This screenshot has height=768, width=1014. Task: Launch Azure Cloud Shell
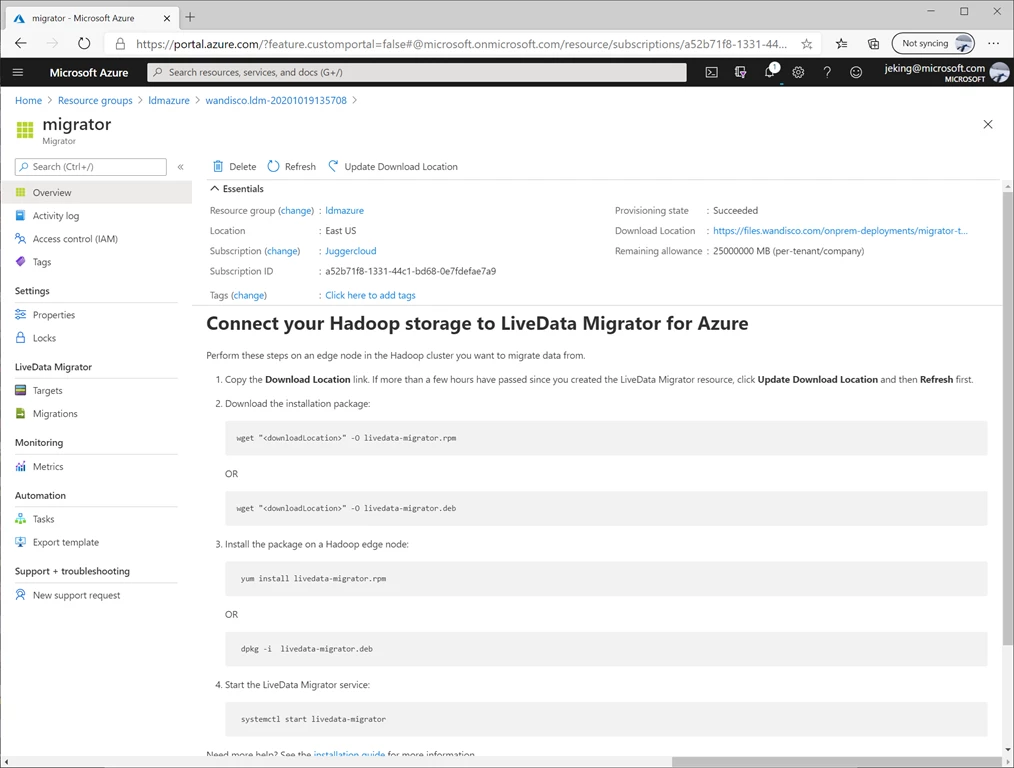pos(711,72)
